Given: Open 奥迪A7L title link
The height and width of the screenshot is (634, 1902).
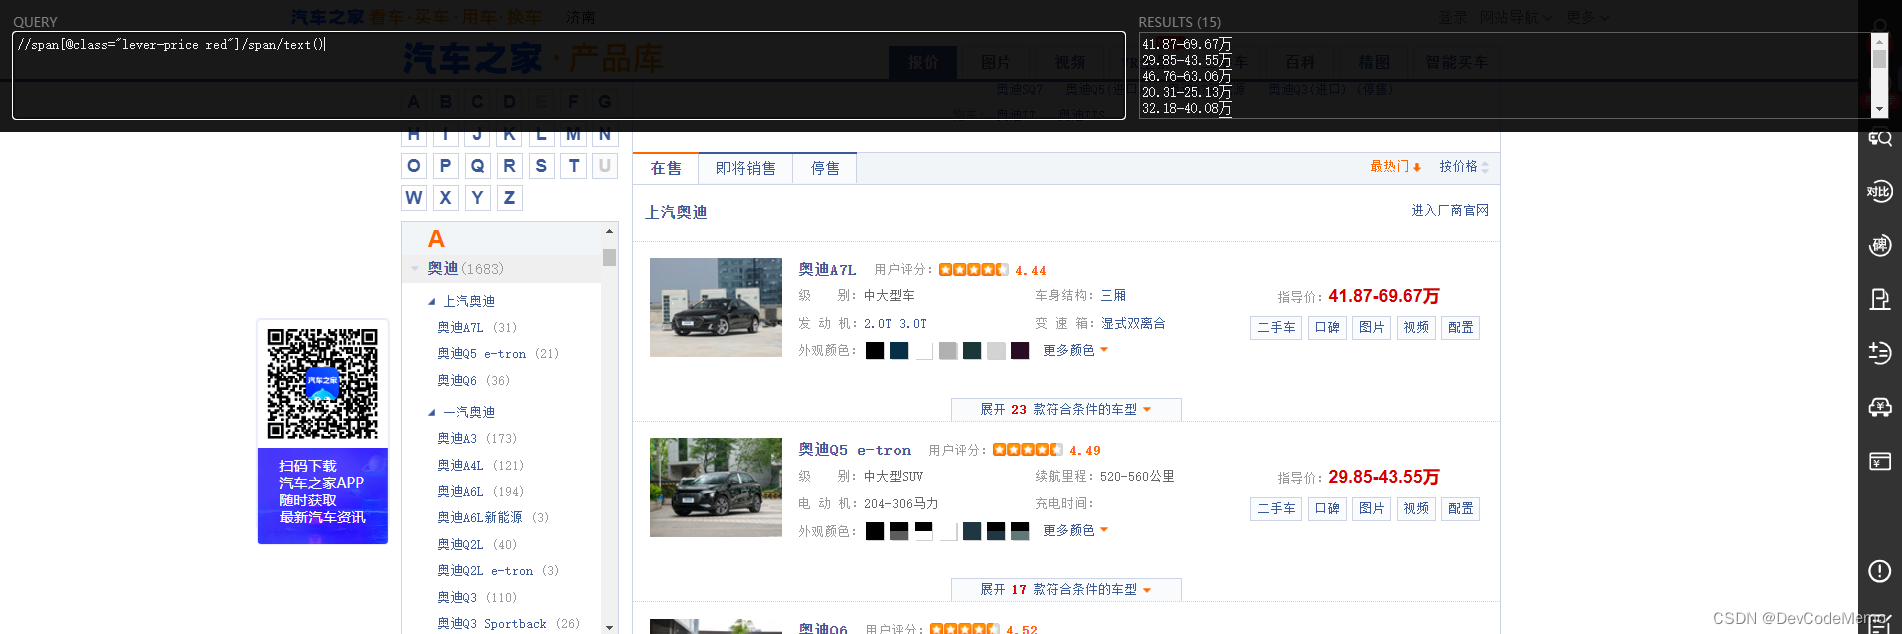Looking at the screenshot, I should click(827, 270).
